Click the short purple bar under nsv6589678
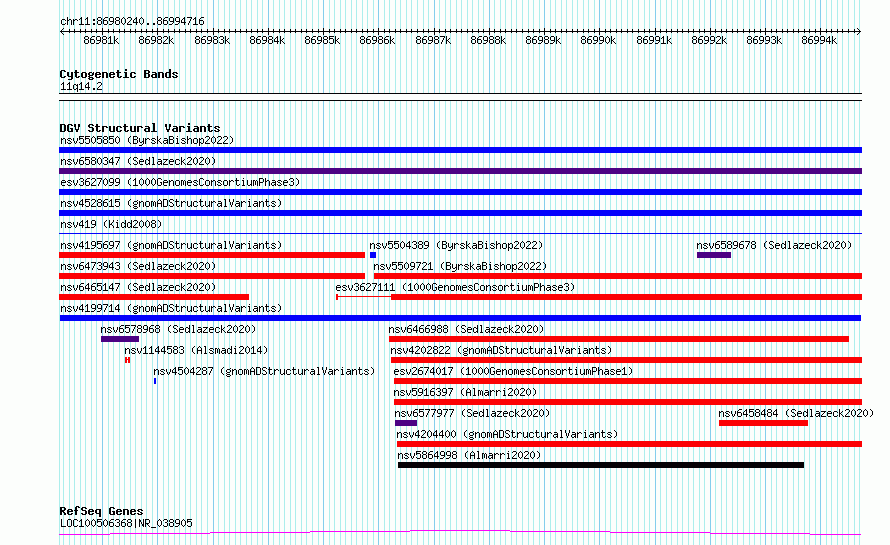Image resolution: width=890 pixels, height=545 pixels. coord(714,255)
